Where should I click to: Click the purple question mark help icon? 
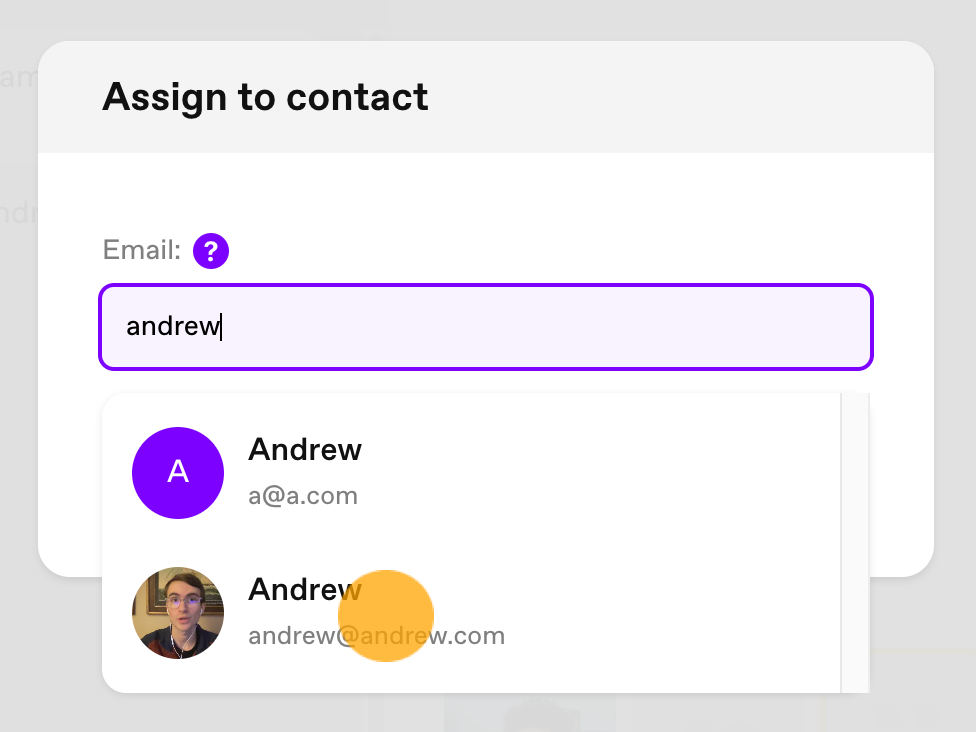tap(211, 251)
